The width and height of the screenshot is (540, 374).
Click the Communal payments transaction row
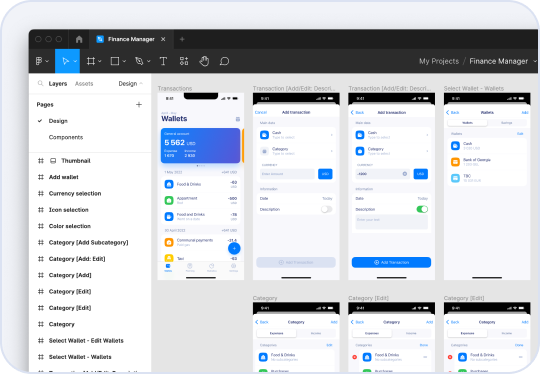coord(200,242)
